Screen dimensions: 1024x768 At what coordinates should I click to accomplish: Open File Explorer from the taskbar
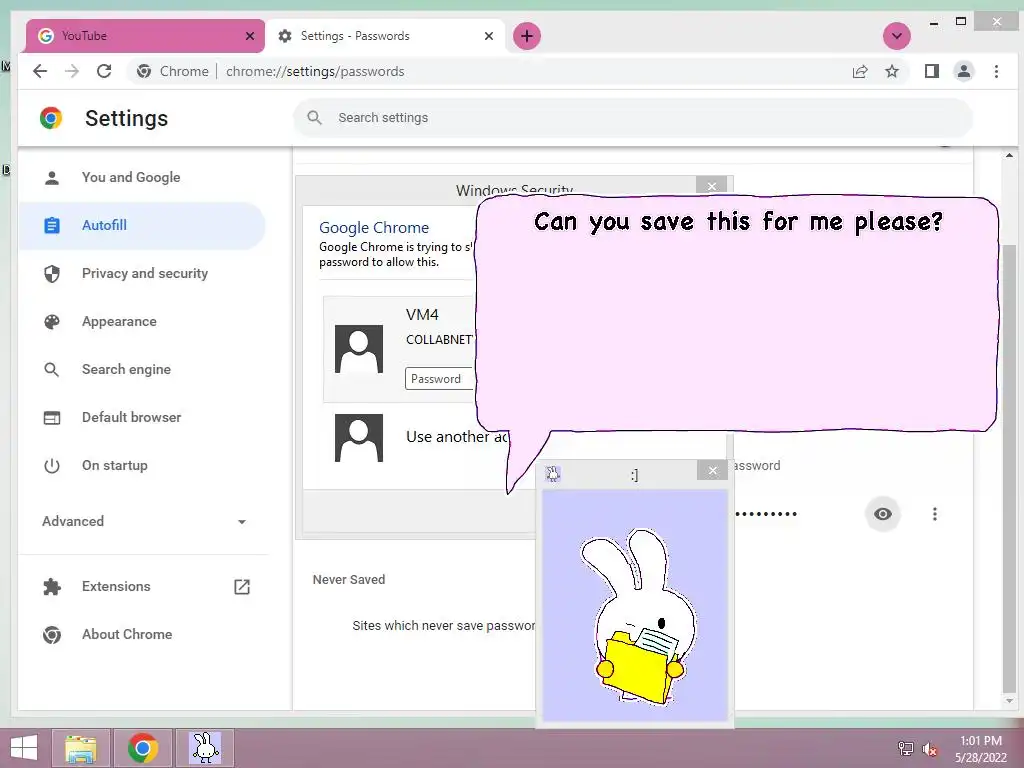[81, 748]
